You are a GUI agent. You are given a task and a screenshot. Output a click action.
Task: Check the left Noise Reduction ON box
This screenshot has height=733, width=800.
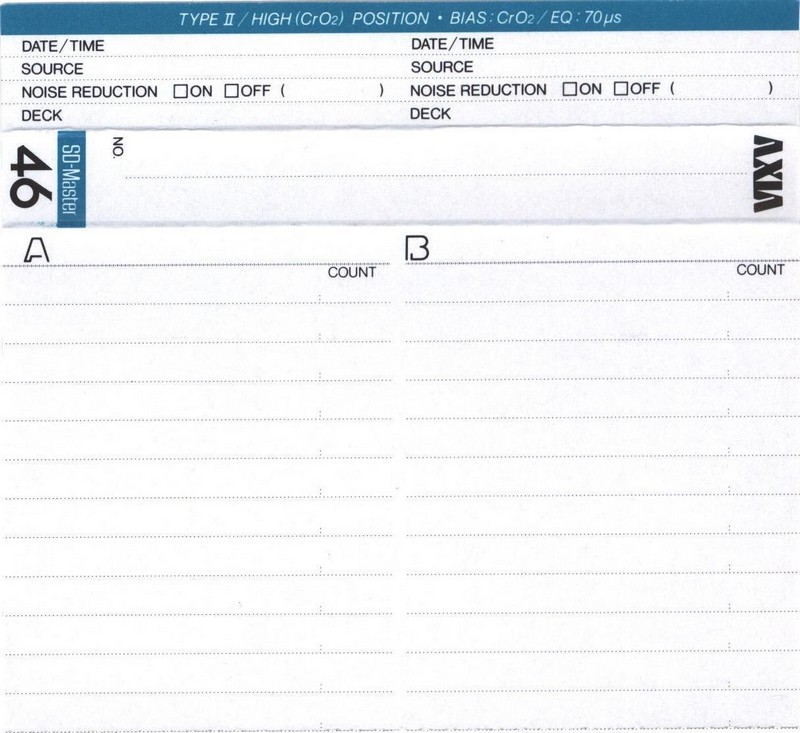(181, 91)
